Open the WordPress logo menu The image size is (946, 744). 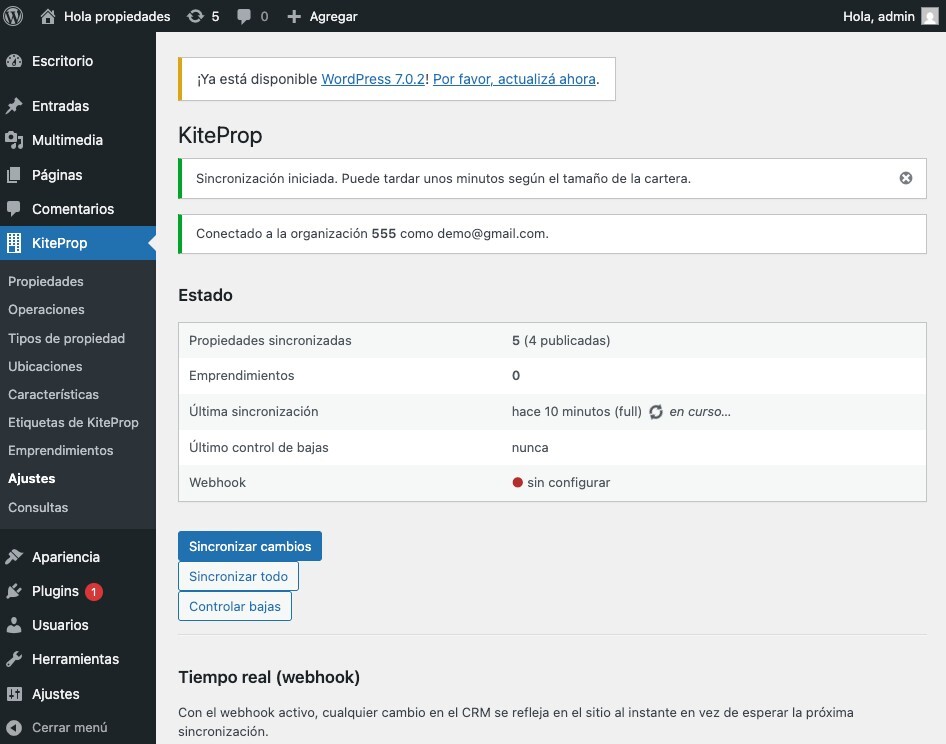pos(13,16)
